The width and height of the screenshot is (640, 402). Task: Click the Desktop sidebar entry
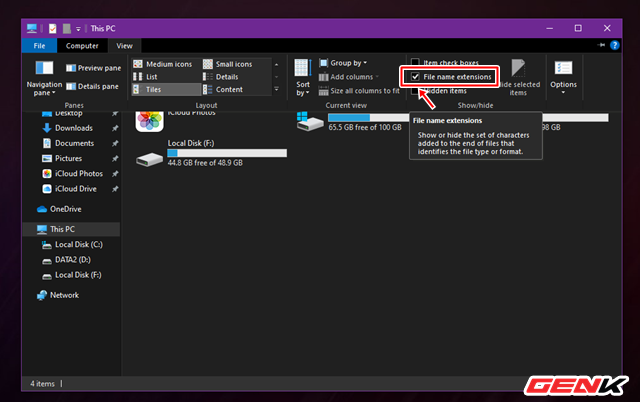tap(69, 113)
